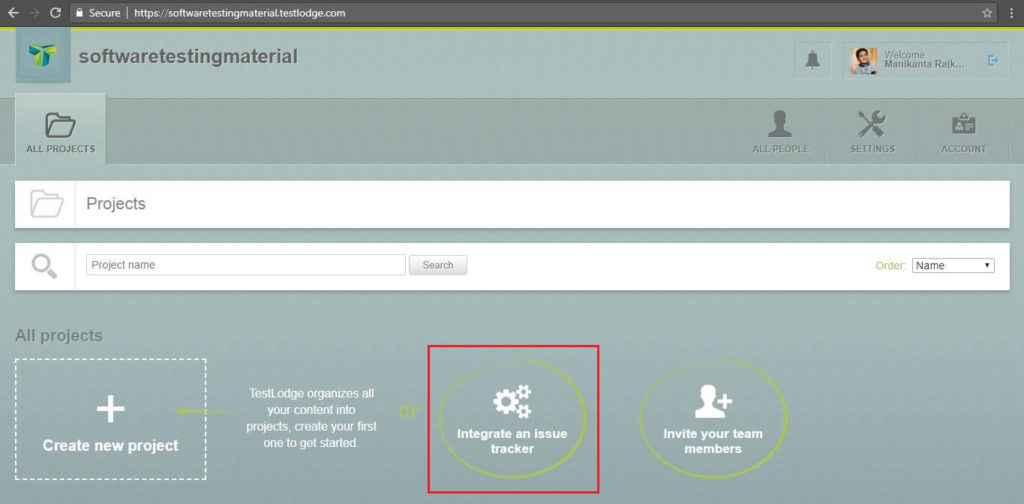Open the All People section
The image size is (1024, 504).
[x=780, y=131]
